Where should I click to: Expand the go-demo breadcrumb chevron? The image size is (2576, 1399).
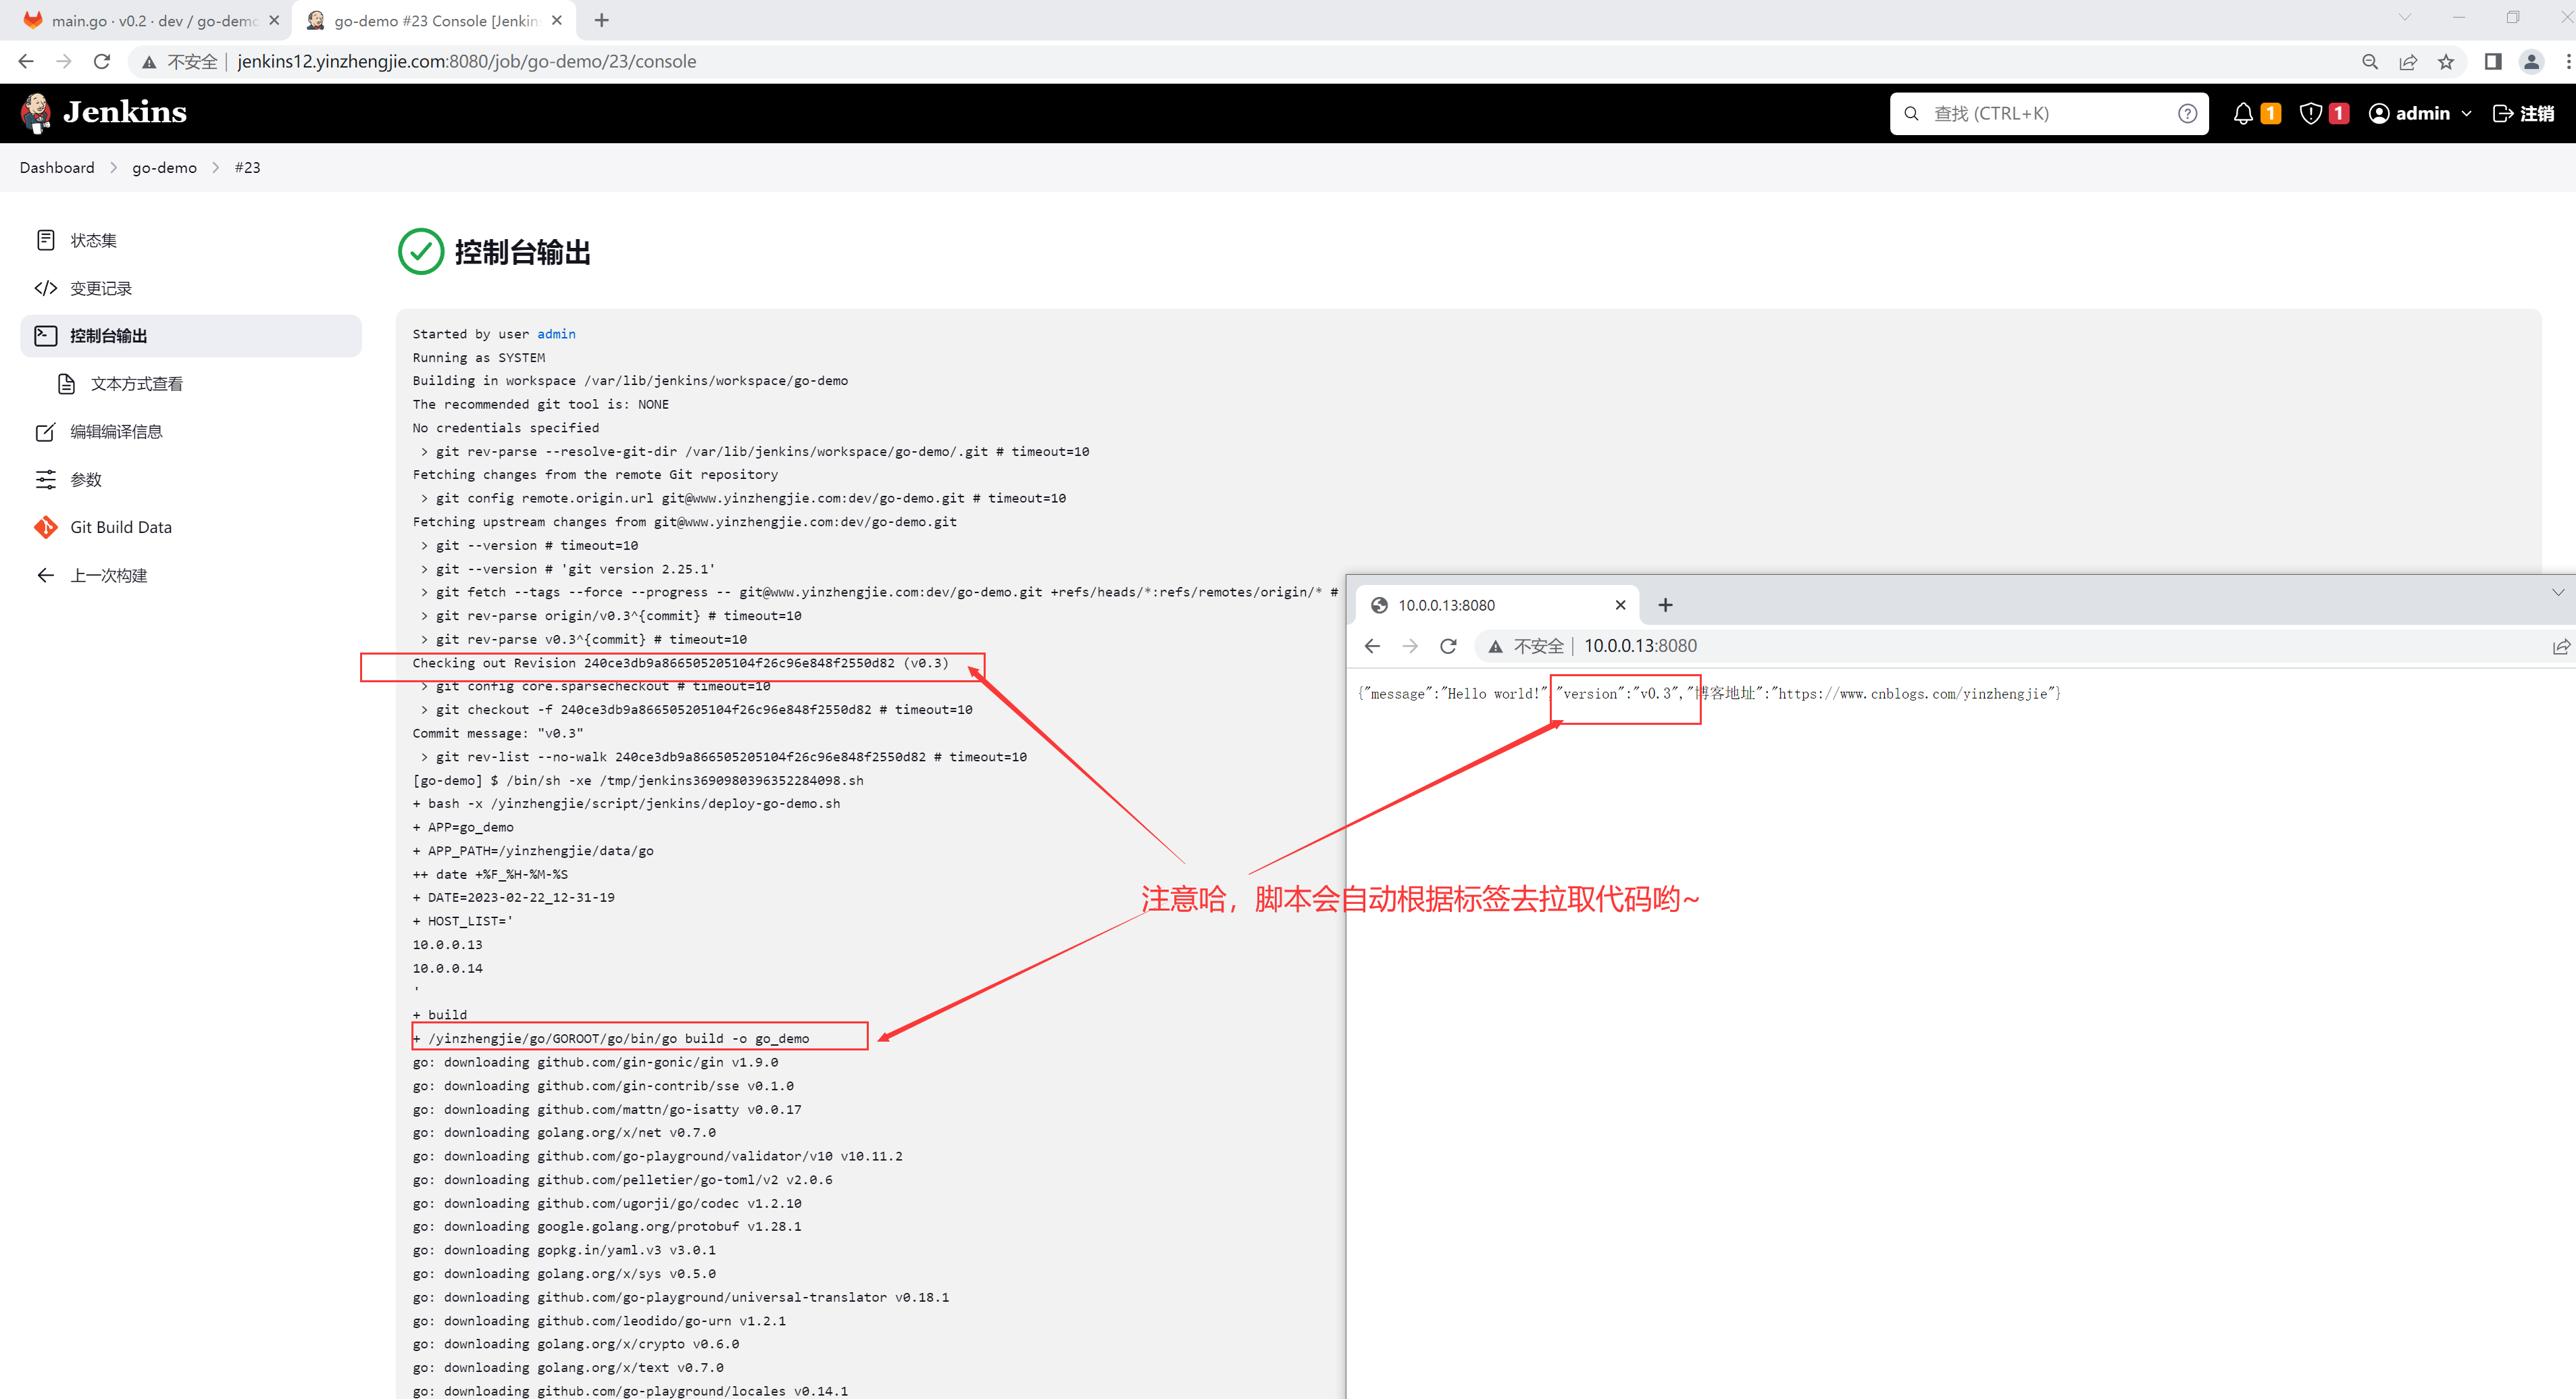215,168
